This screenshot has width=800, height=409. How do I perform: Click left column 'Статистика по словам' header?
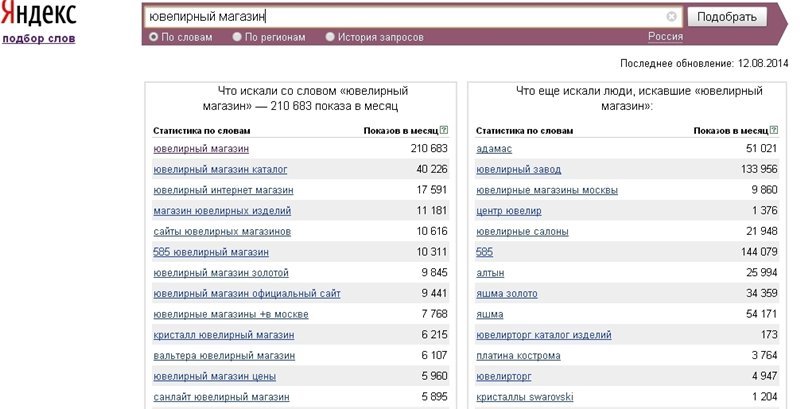pyautogui.click(x=202, y=131)
